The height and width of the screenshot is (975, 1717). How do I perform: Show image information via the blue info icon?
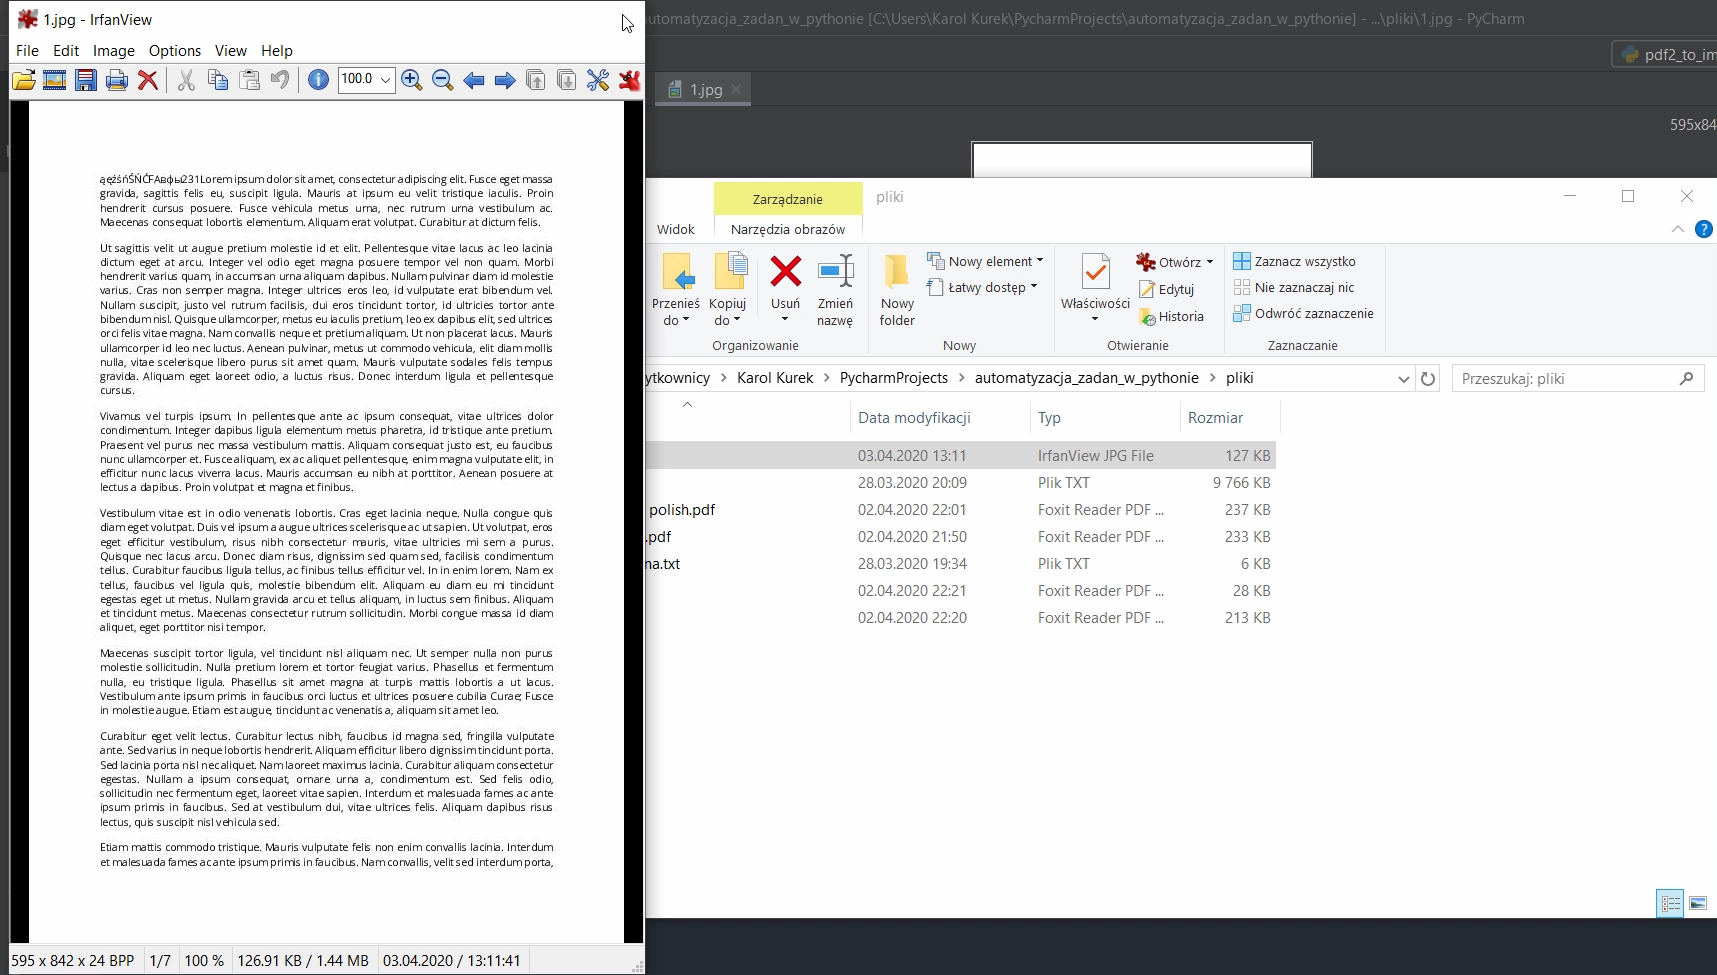click(318, 80)
